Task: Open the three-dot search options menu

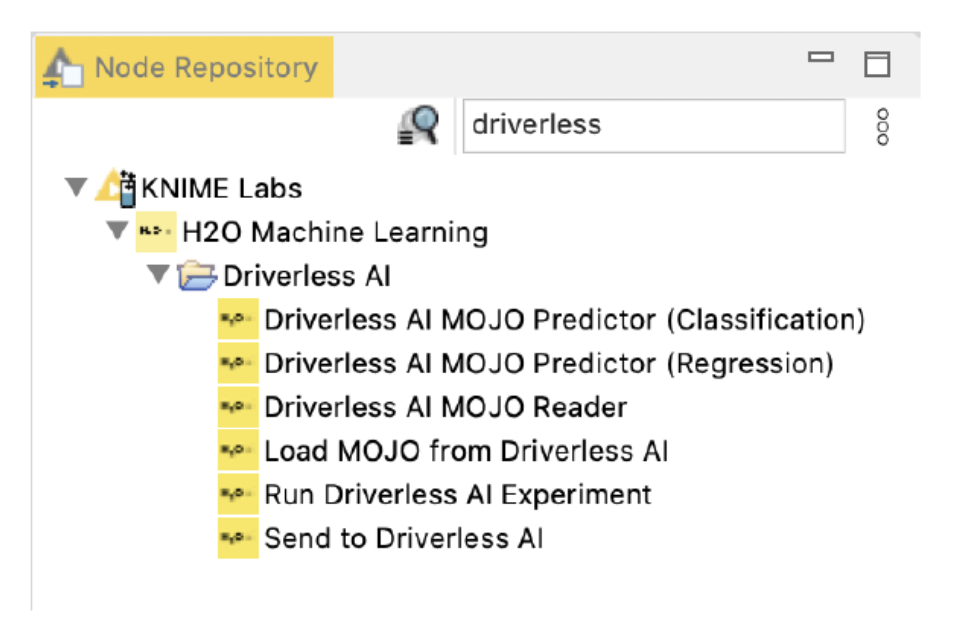Action: coord(881,126)
